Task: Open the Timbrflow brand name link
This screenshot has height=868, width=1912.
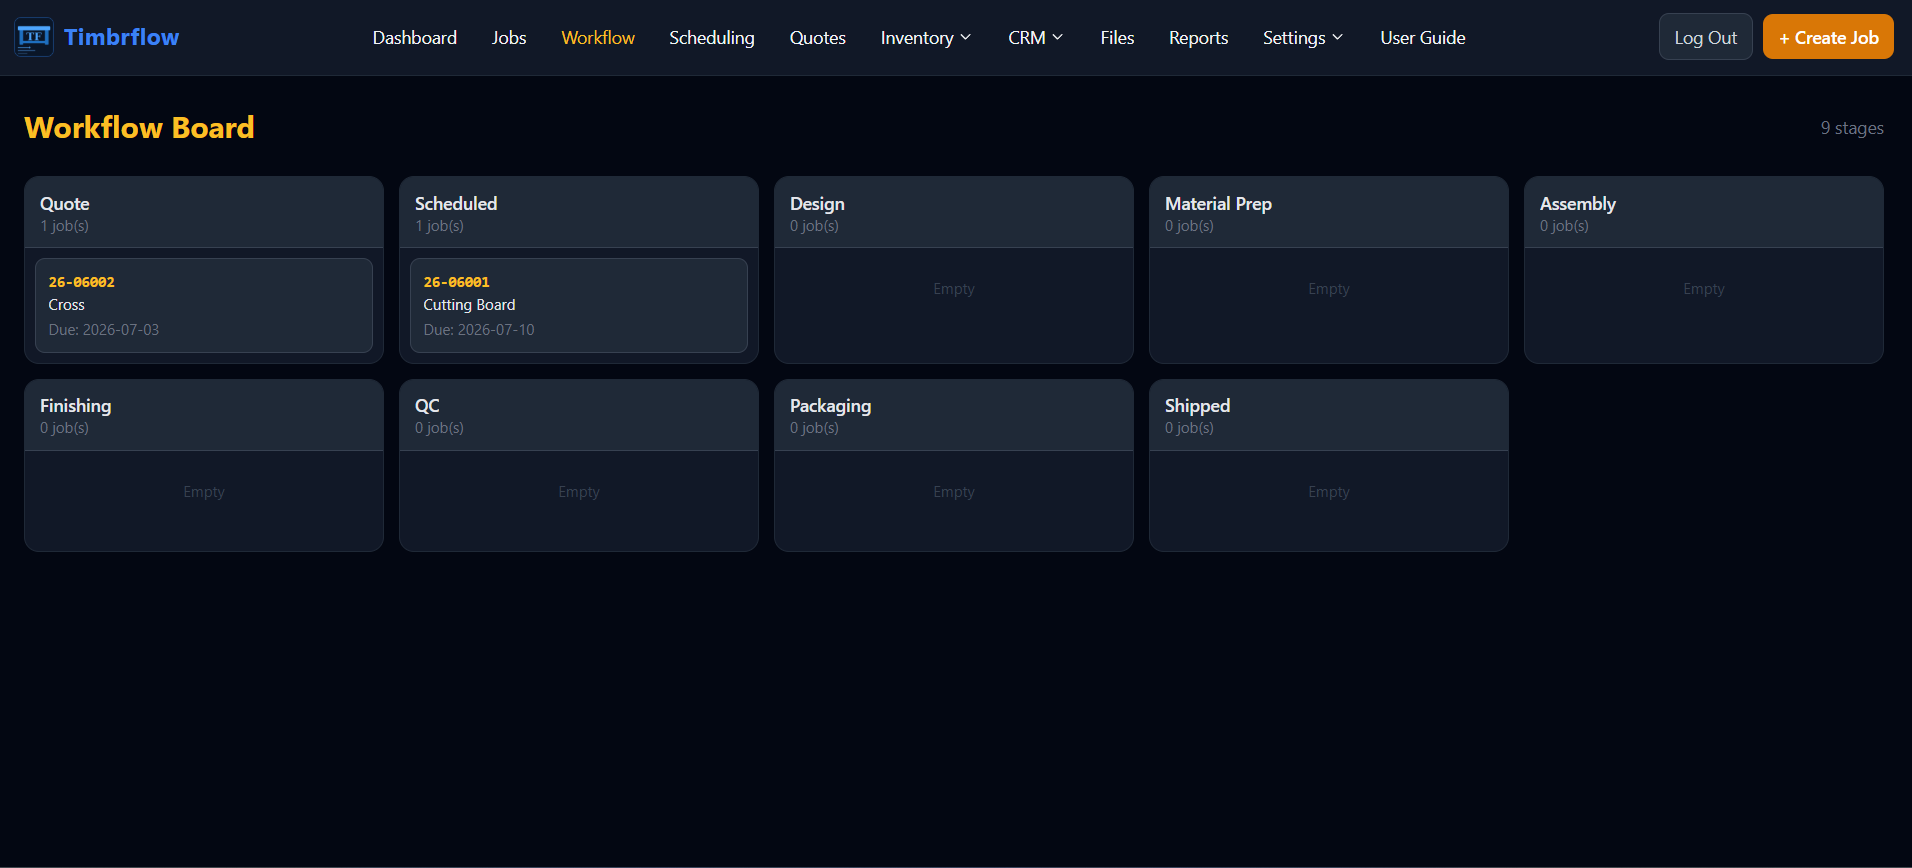Action: click(121, 37)
